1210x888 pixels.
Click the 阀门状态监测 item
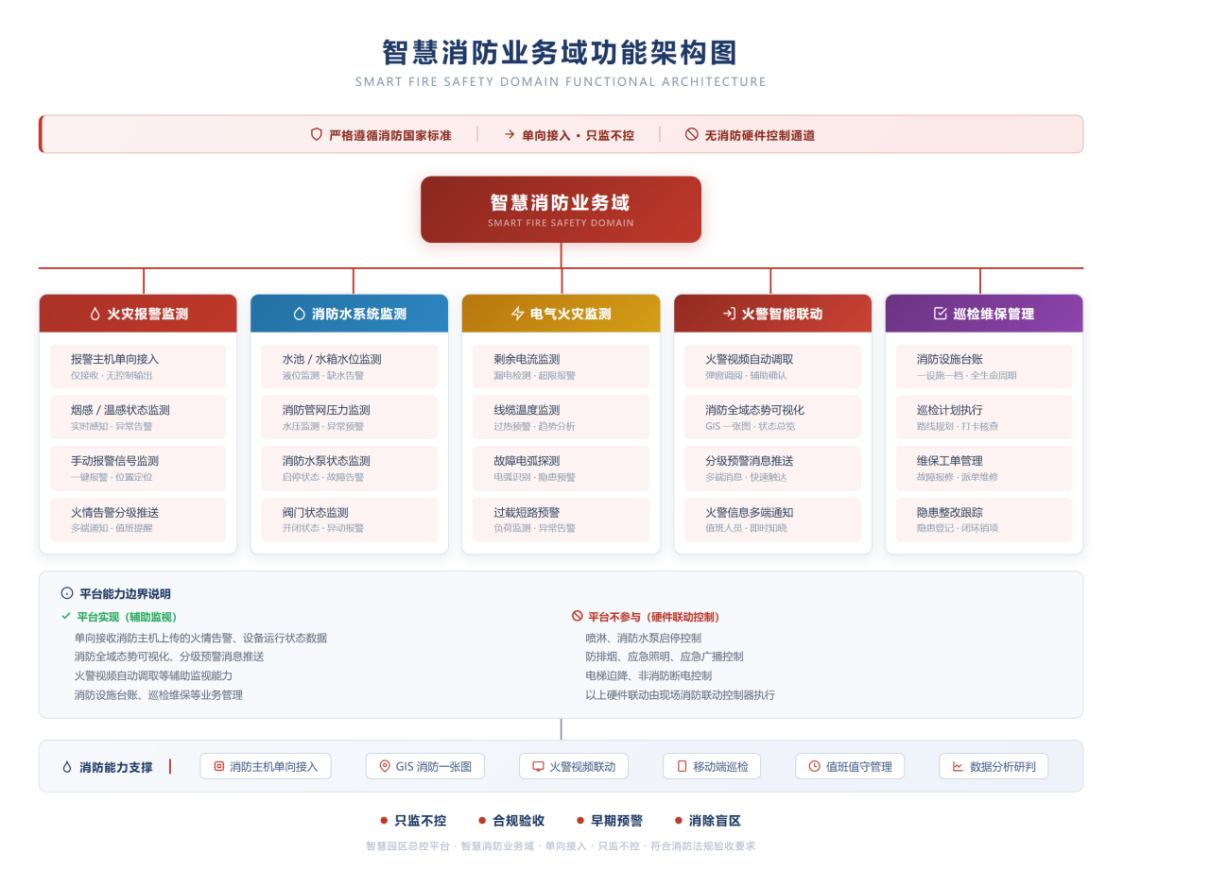tap(350, 519)
